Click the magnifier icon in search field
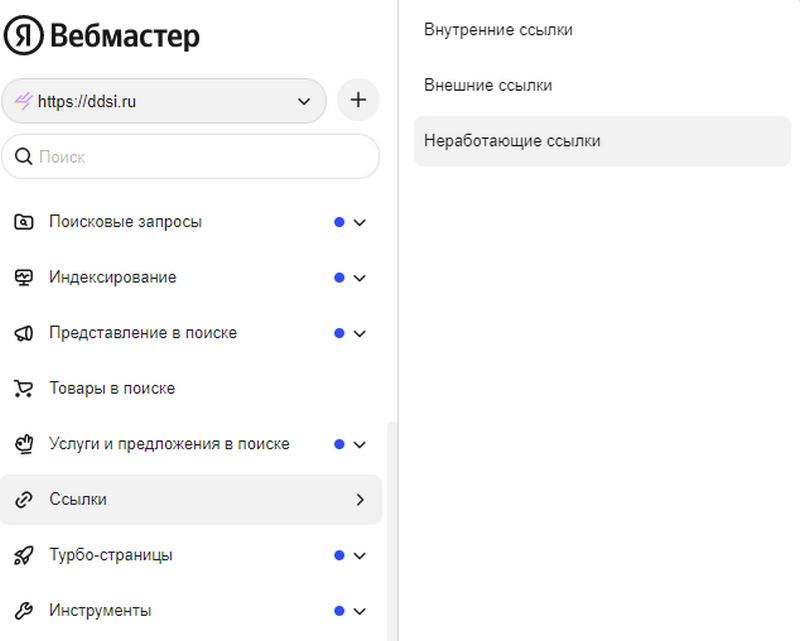 (x=23, y=157)
